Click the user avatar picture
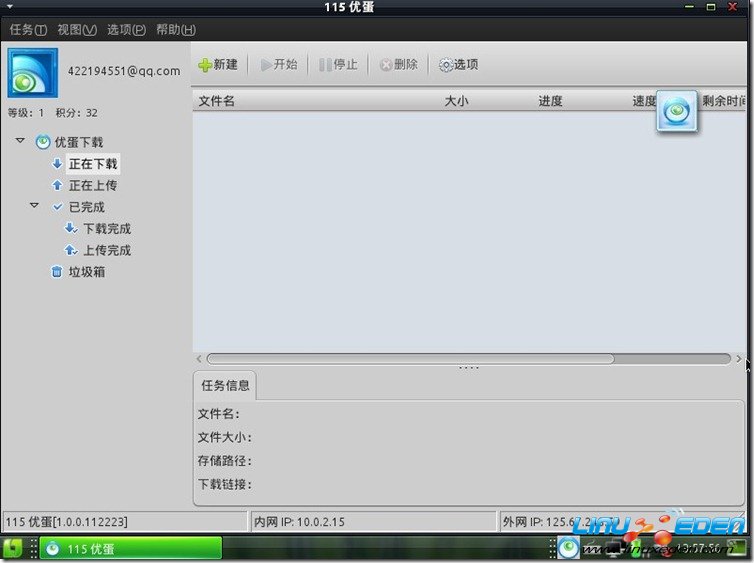 (x=33, y=73)
